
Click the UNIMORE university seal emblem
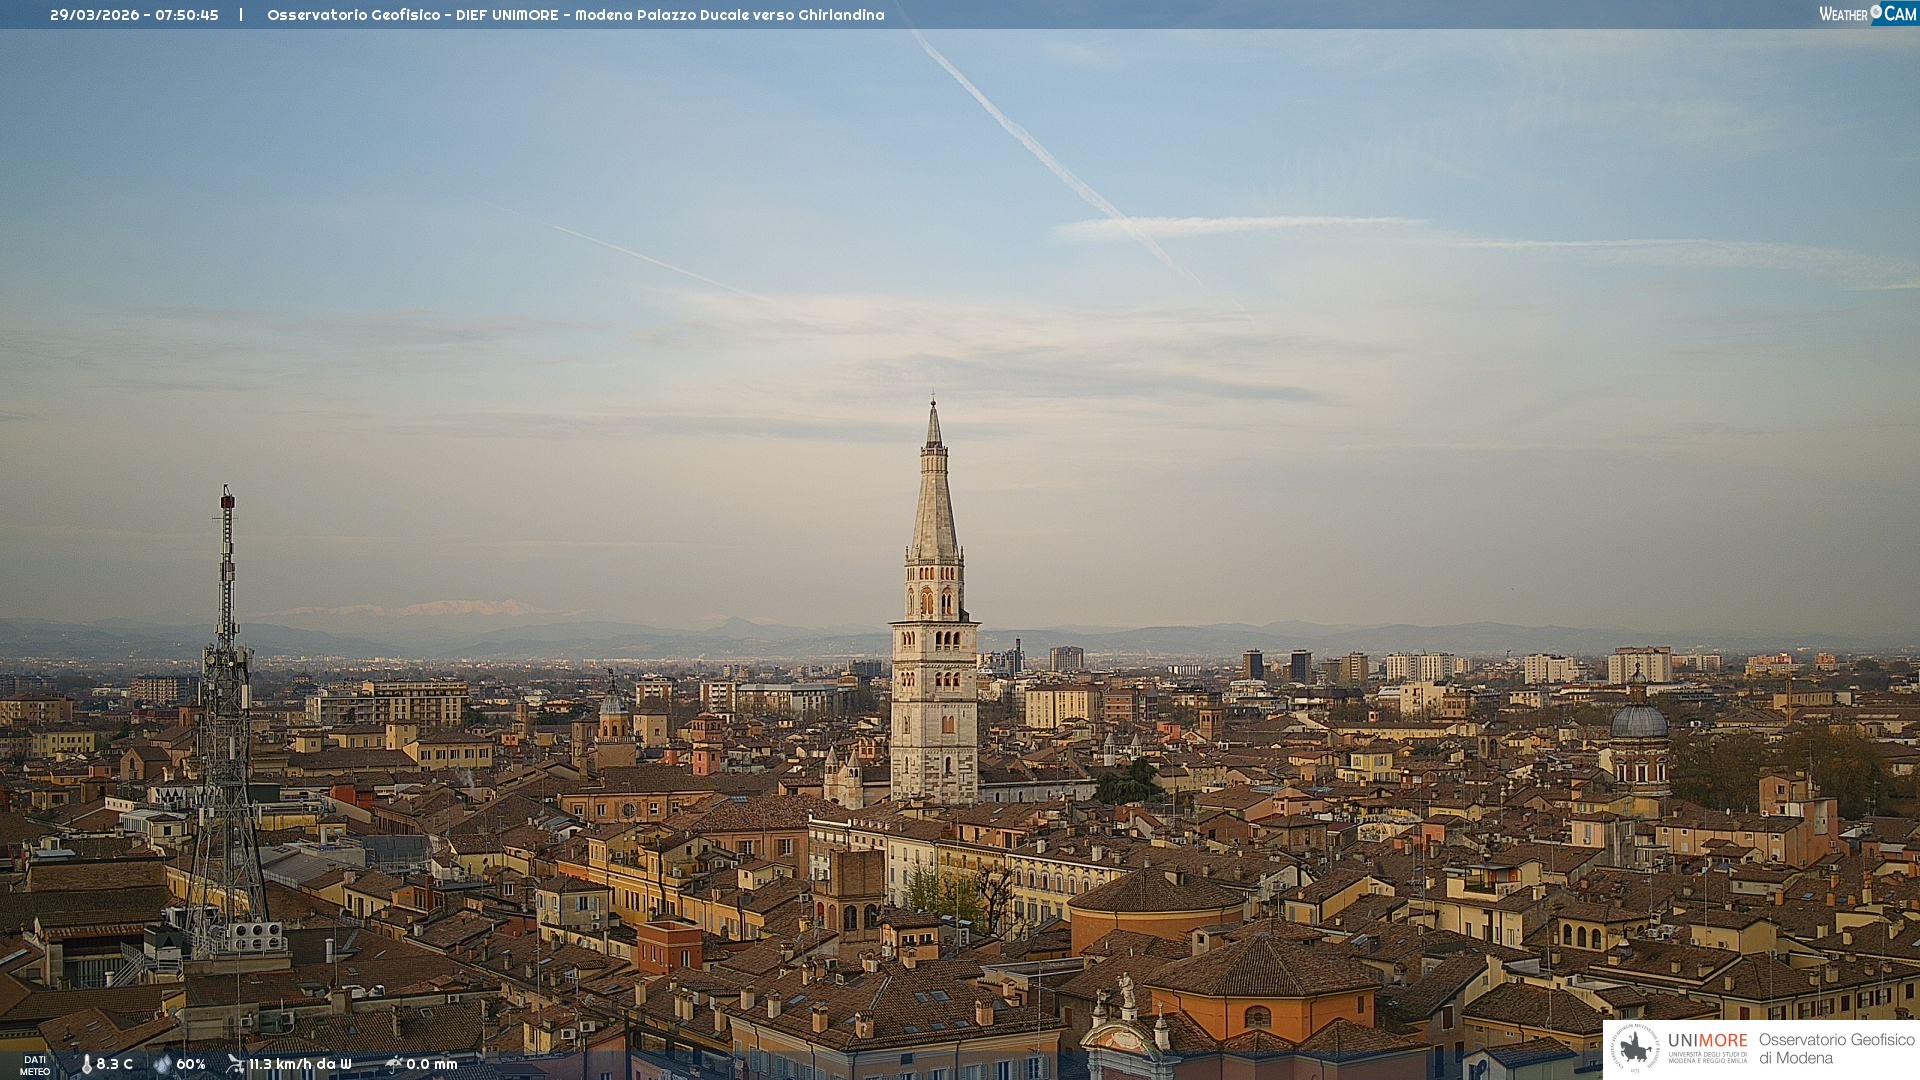pos(1635,1048)
